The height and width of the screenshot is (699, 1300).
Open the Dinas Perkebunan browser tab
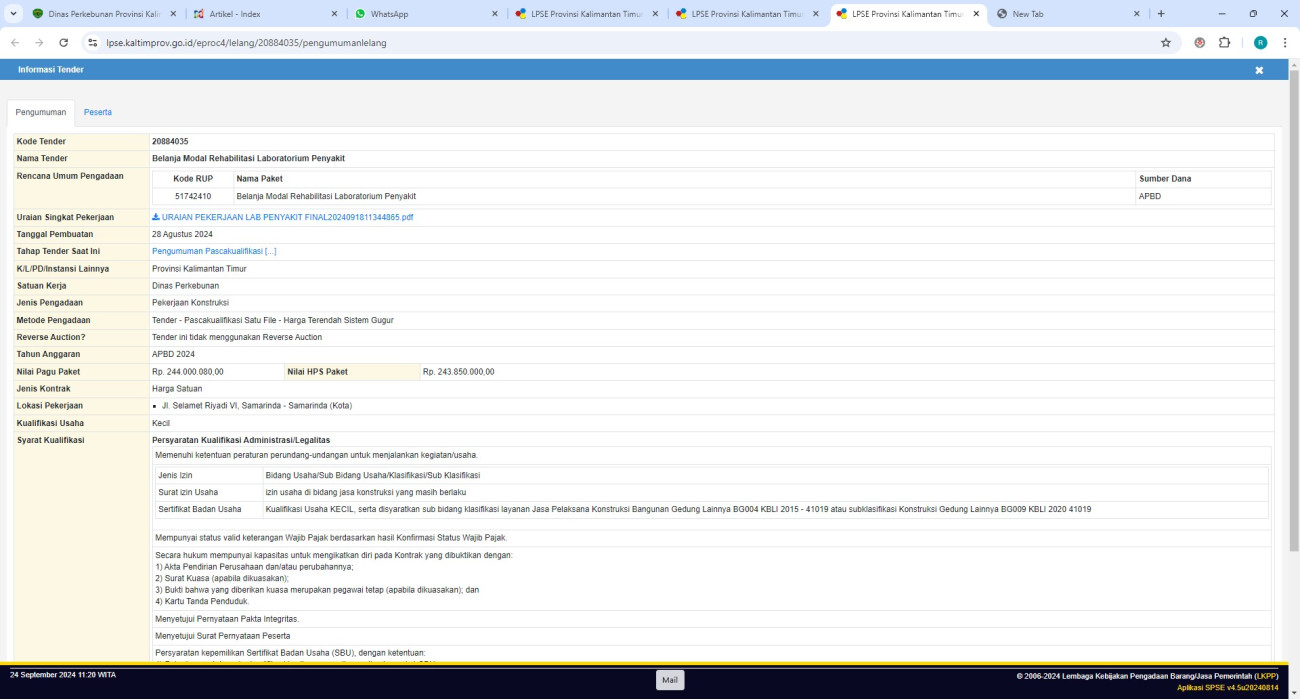100,14
